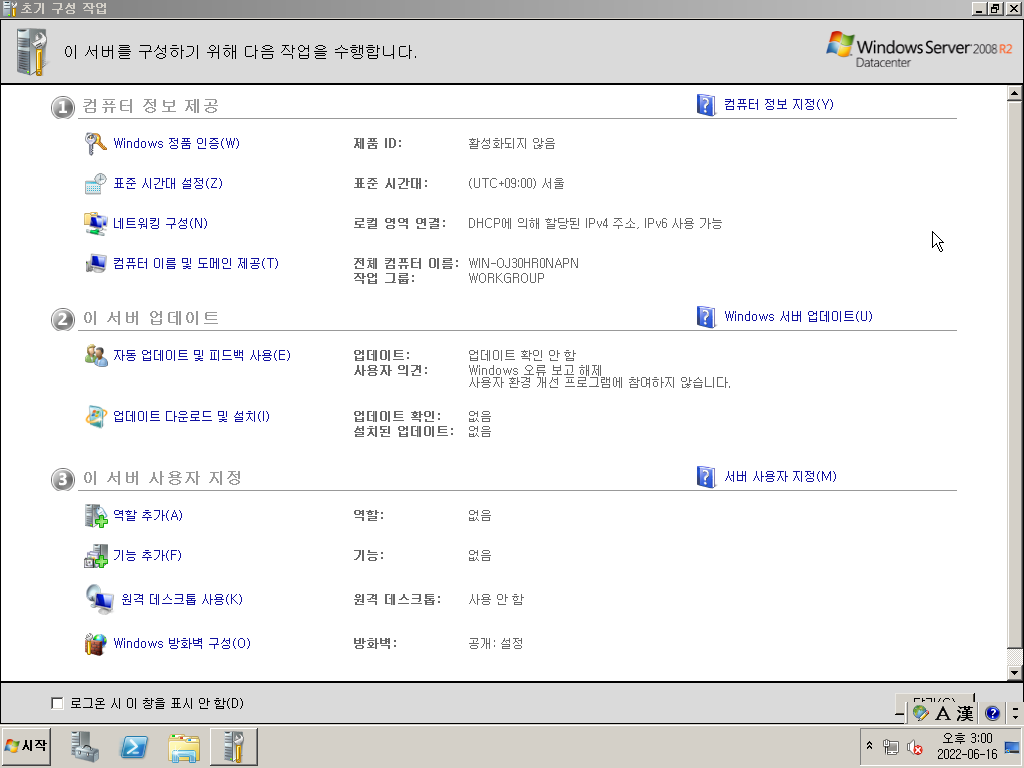Click the scrollbar down arrow
The width and height of the screenshot is (1024, 768).
[x=1014, y=672]
